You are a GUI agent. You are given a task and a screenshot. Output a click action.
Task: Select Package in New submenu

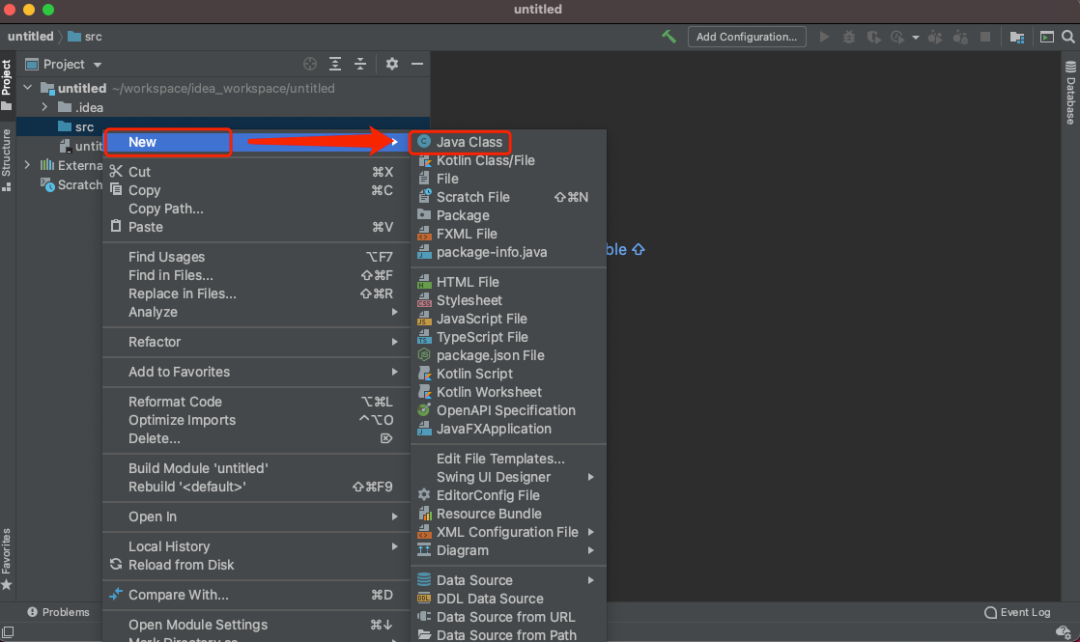(x=508, y=216)
